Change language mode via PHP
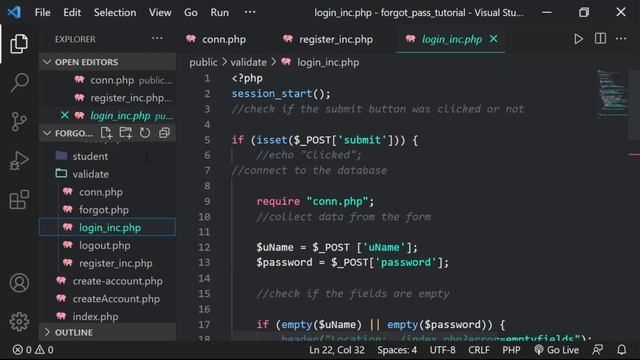This screenshot has width=640, height=360. point(511,350)
